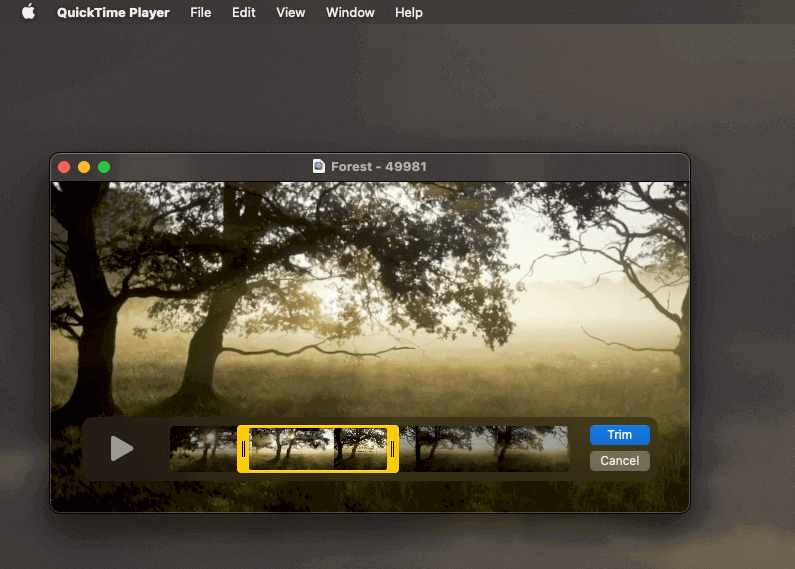
Task: Close the Forest video window
Action: coord(64,167)
